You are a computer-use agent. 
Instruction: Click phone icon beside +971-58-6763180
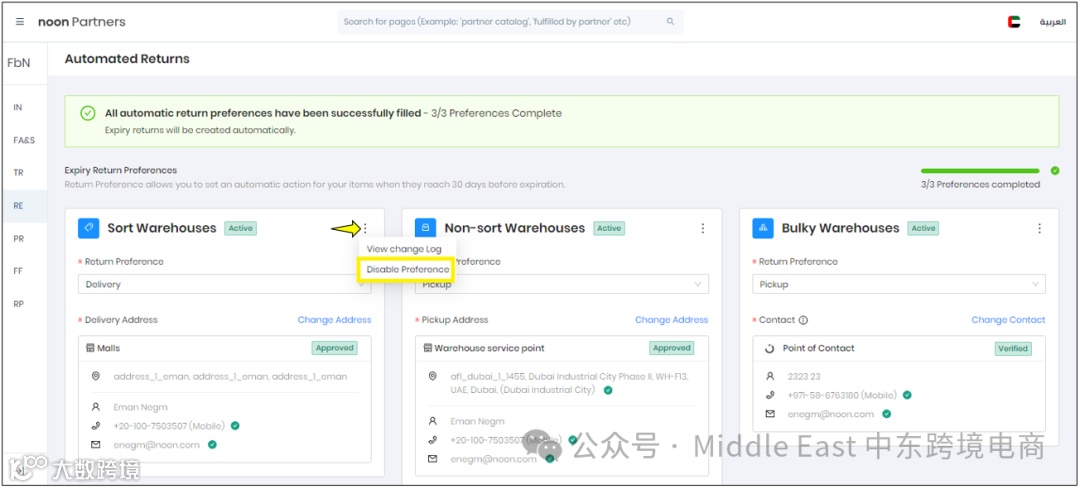770,395
